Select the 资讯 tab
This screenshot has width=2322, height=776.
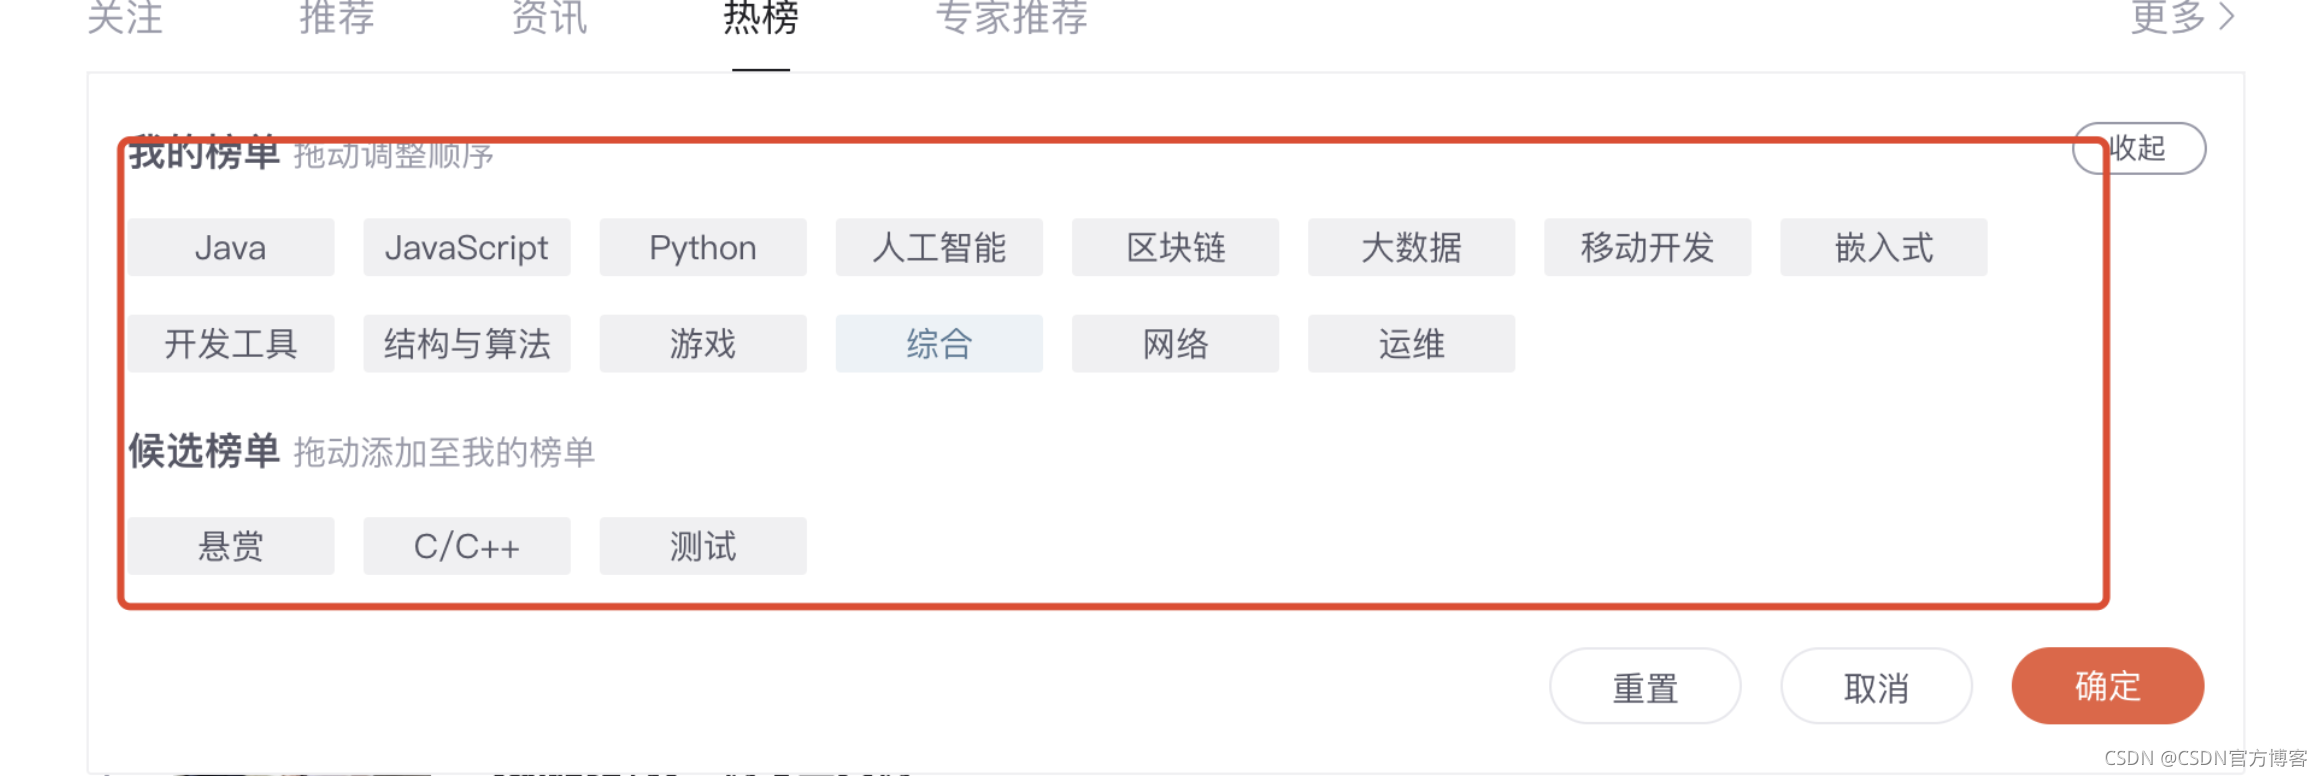(x=549, y=18)
